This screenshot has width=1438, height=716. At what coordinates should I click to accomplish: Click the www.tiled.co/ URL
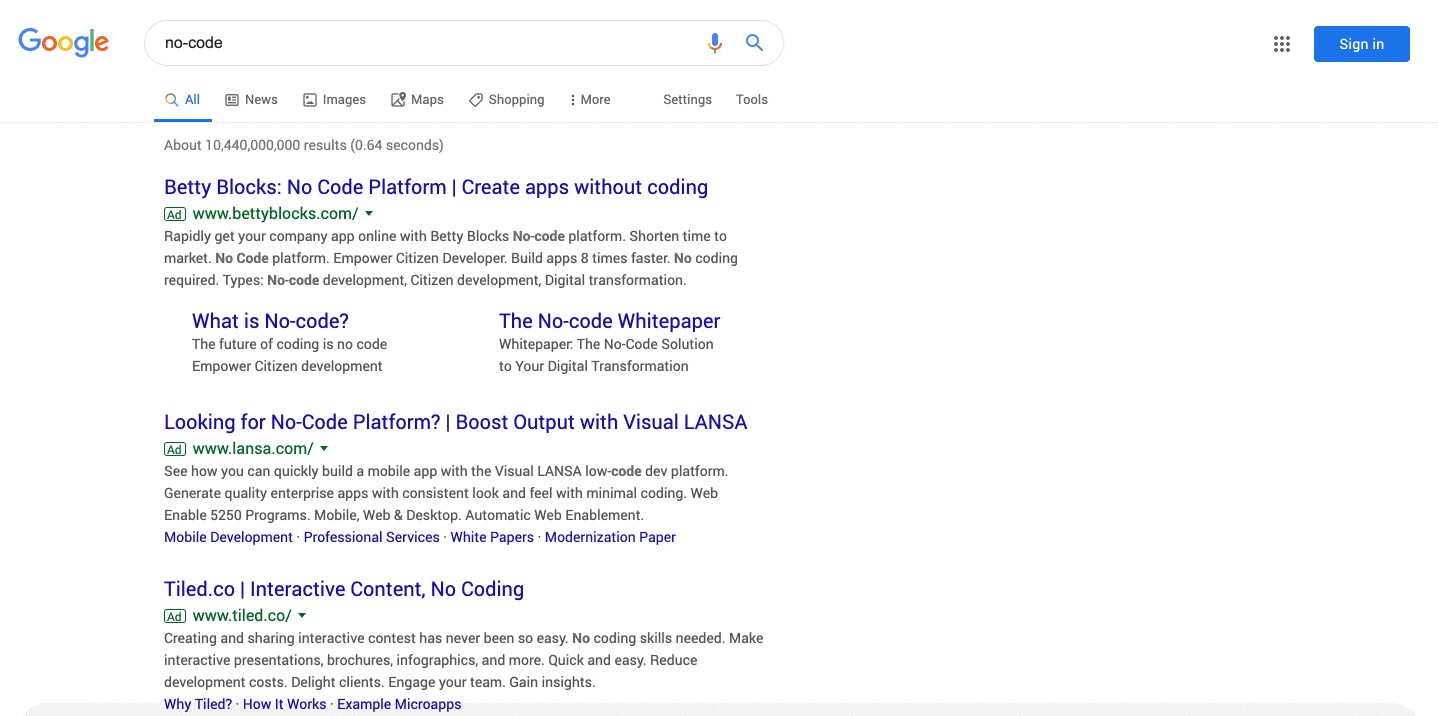[x=242, y=616]
